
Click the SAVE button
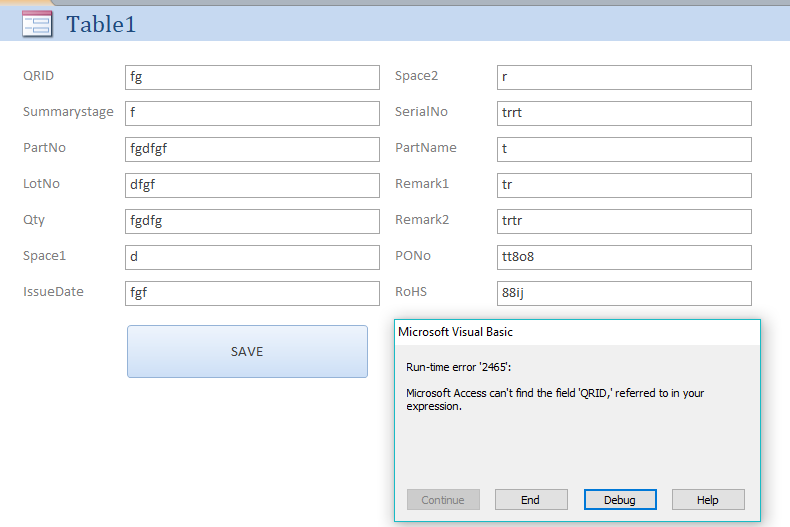pos(247,351)
